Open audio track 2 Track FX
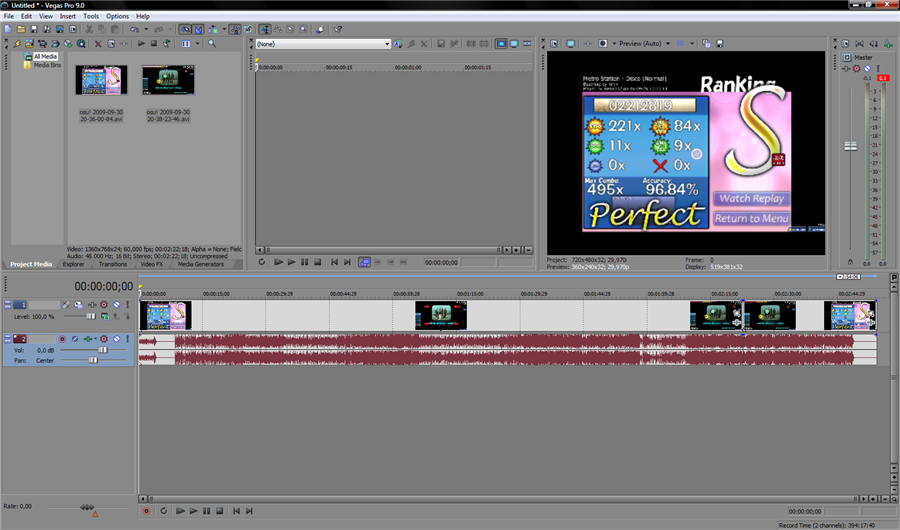 [88, 339]
